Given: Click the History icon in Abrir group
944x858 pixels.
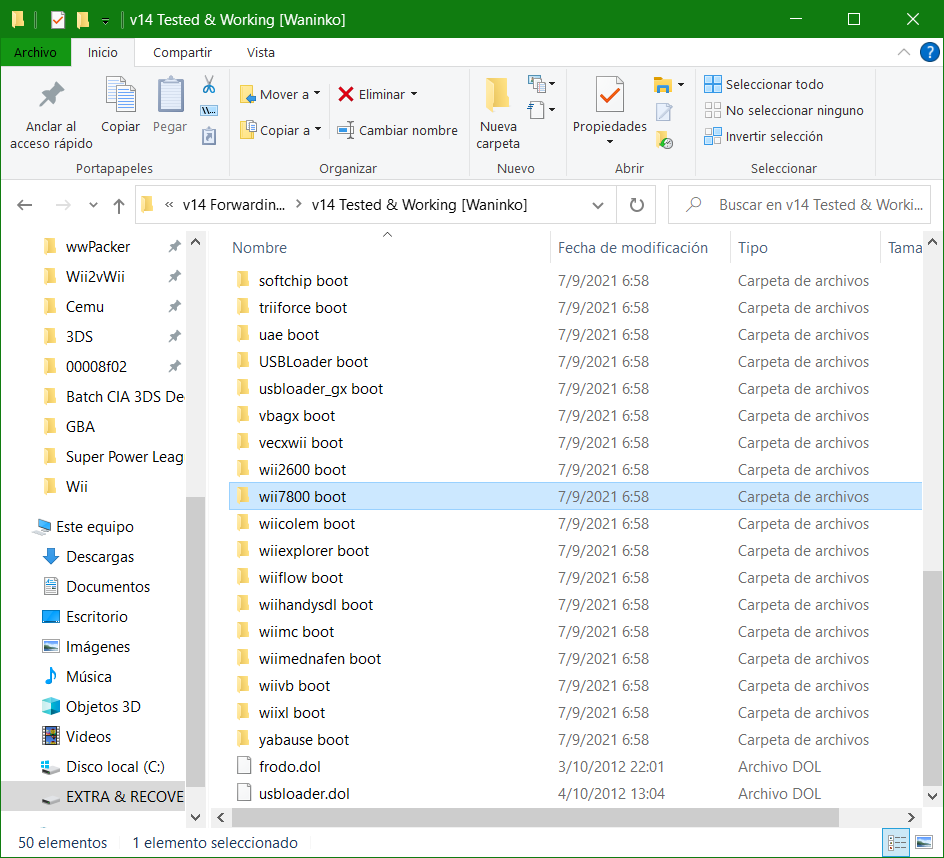Looking at the screenshot, I should pyautogui.click(x=664, y=140).
